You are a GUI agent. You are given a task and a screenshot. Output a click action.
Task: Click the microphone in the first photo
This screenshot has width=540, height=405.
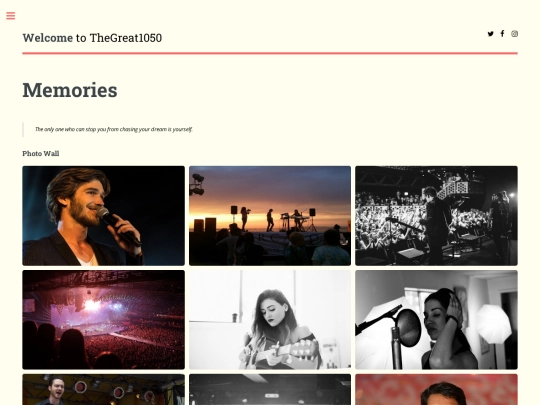click(x=118, y=226)
